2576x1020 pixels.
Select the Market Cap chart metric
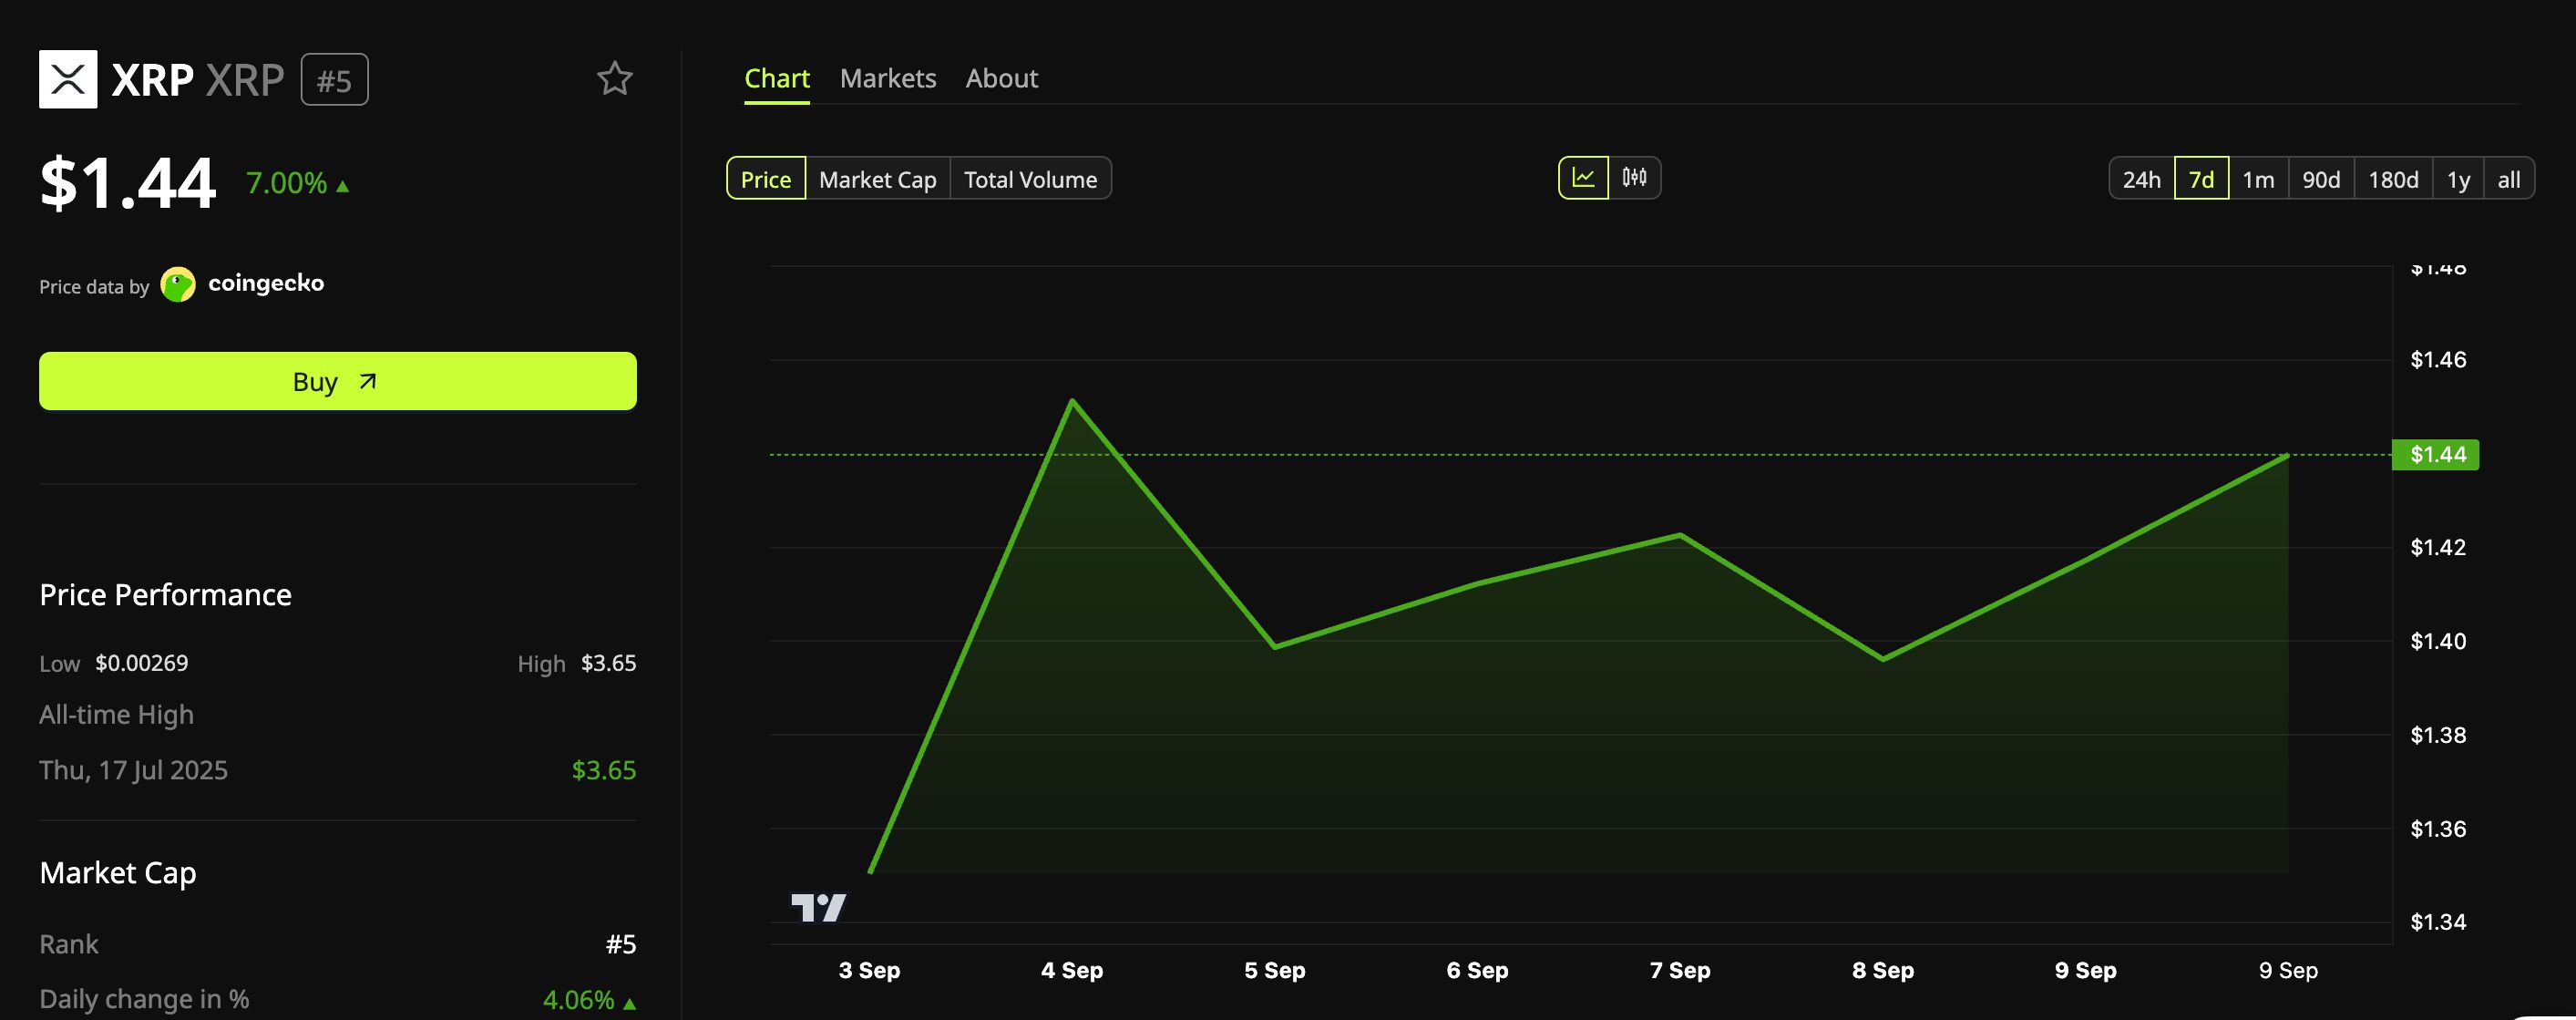coord(878,179)
